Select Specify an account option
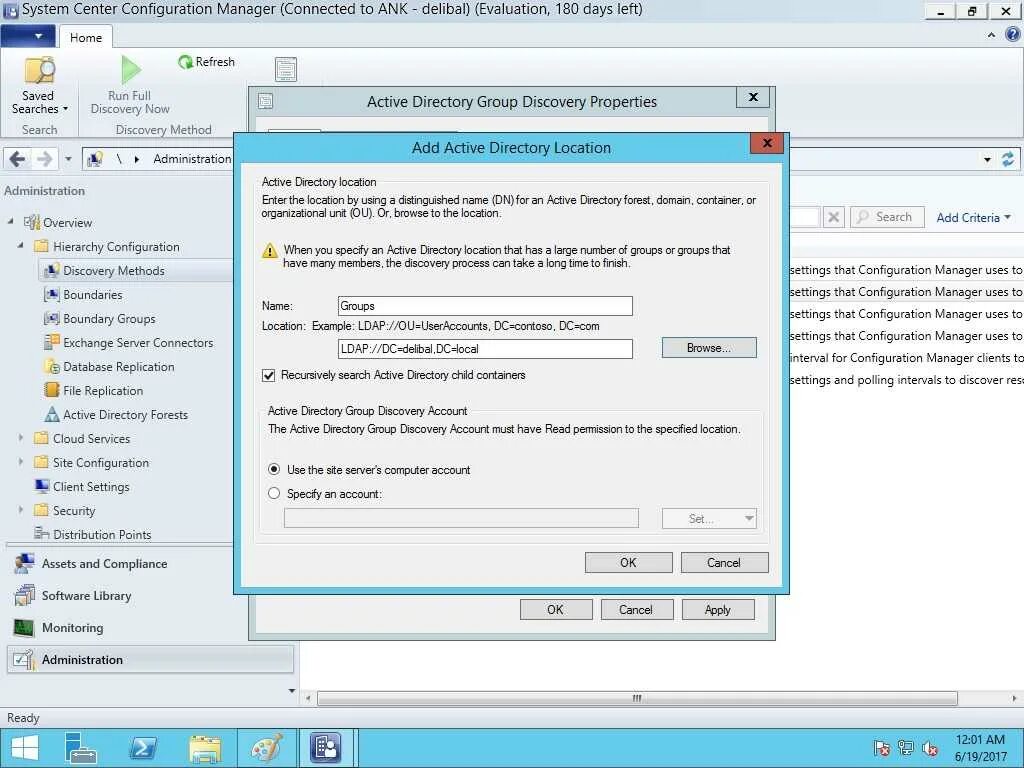 274,494
